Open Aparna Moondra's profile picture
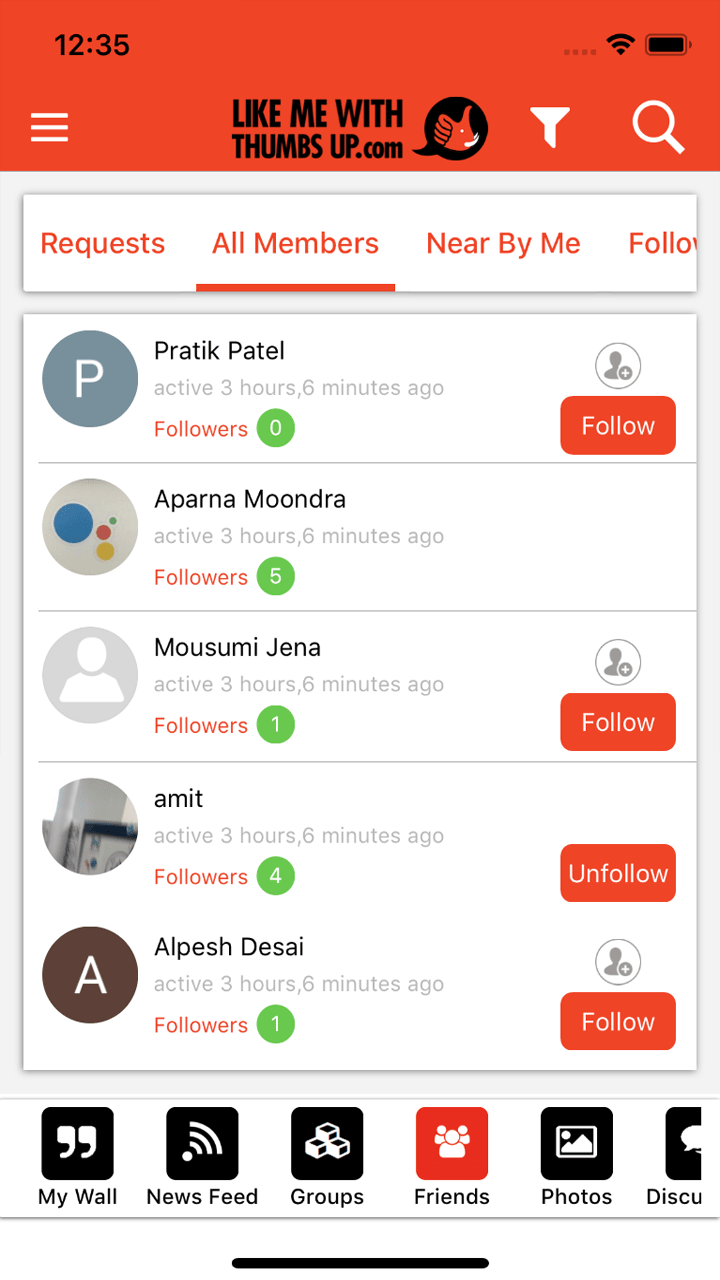720x1280 pixels. coord(90,527)
